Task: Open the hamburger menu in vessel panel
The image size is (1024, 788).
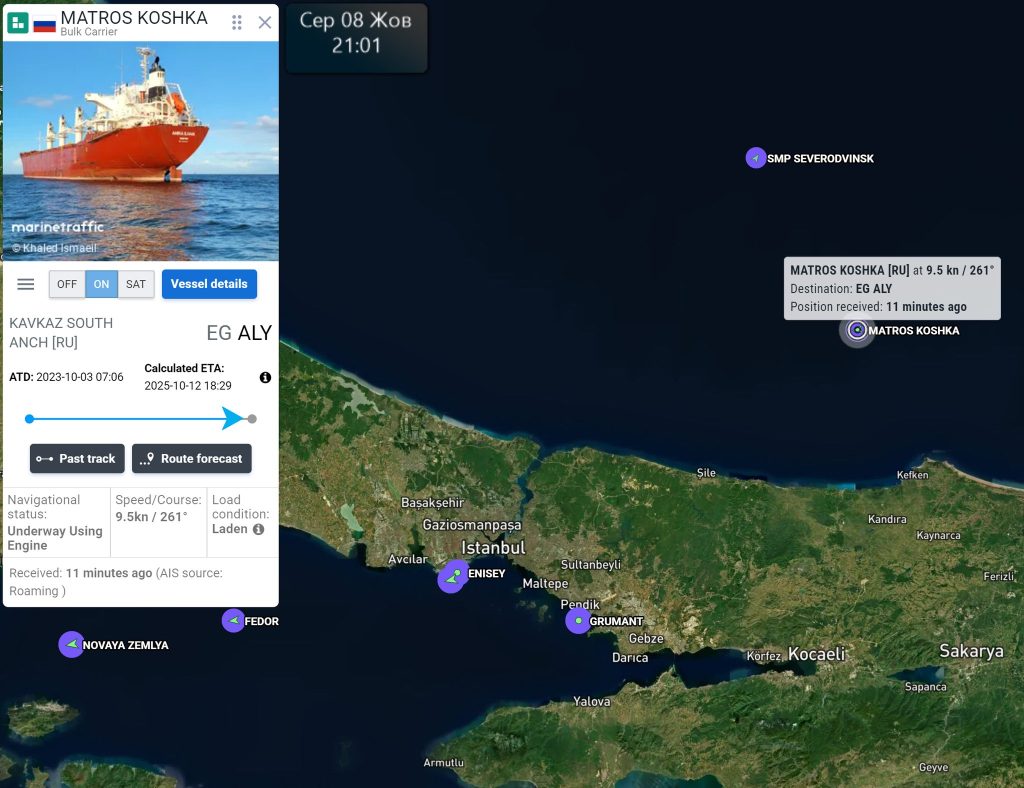Action: tap(25, 284)
